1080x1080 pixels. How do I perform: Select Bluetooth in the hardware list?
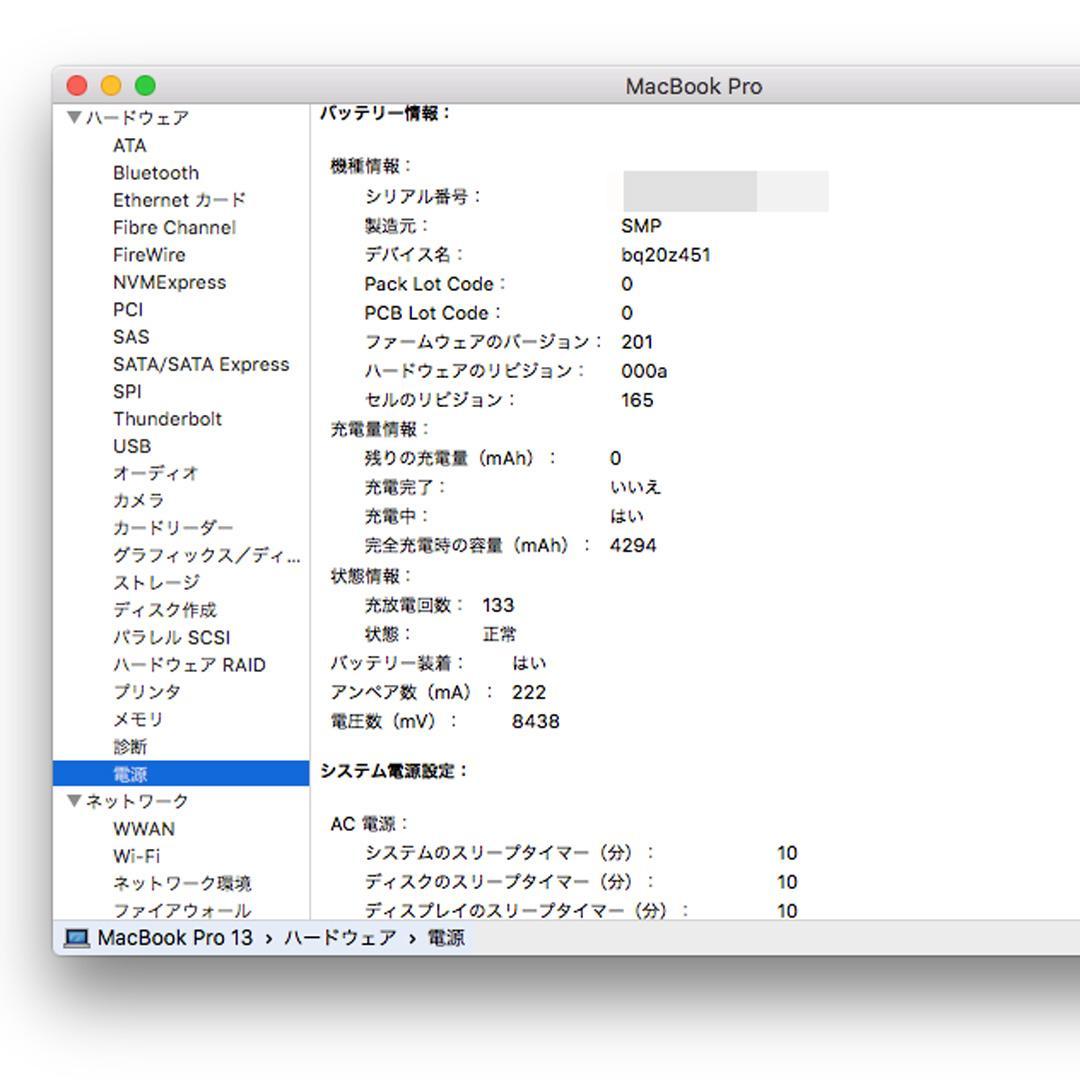(x=156, y=173)
